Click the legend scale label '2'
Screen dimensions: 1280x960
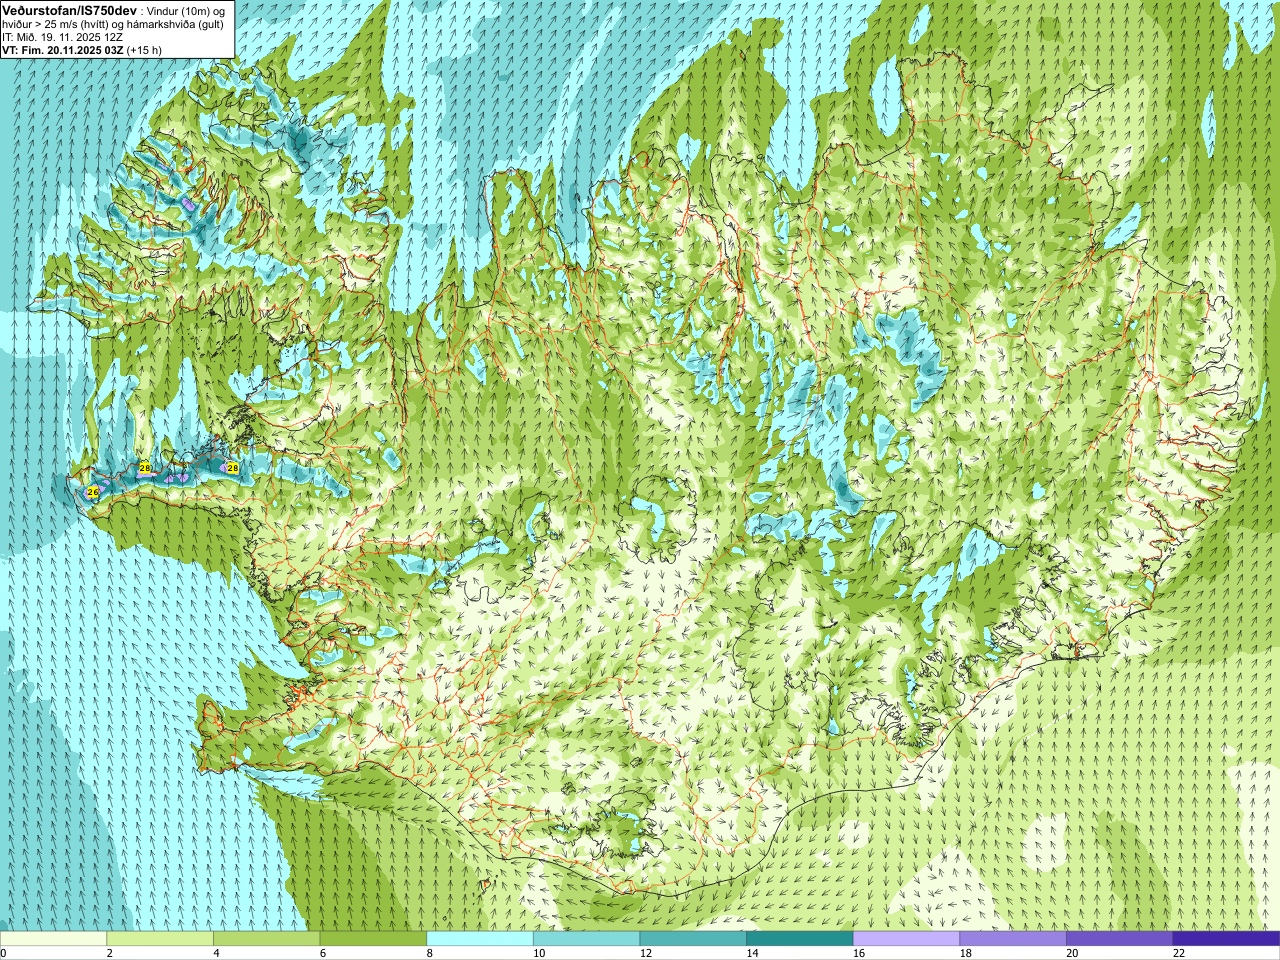click(109, 953)
